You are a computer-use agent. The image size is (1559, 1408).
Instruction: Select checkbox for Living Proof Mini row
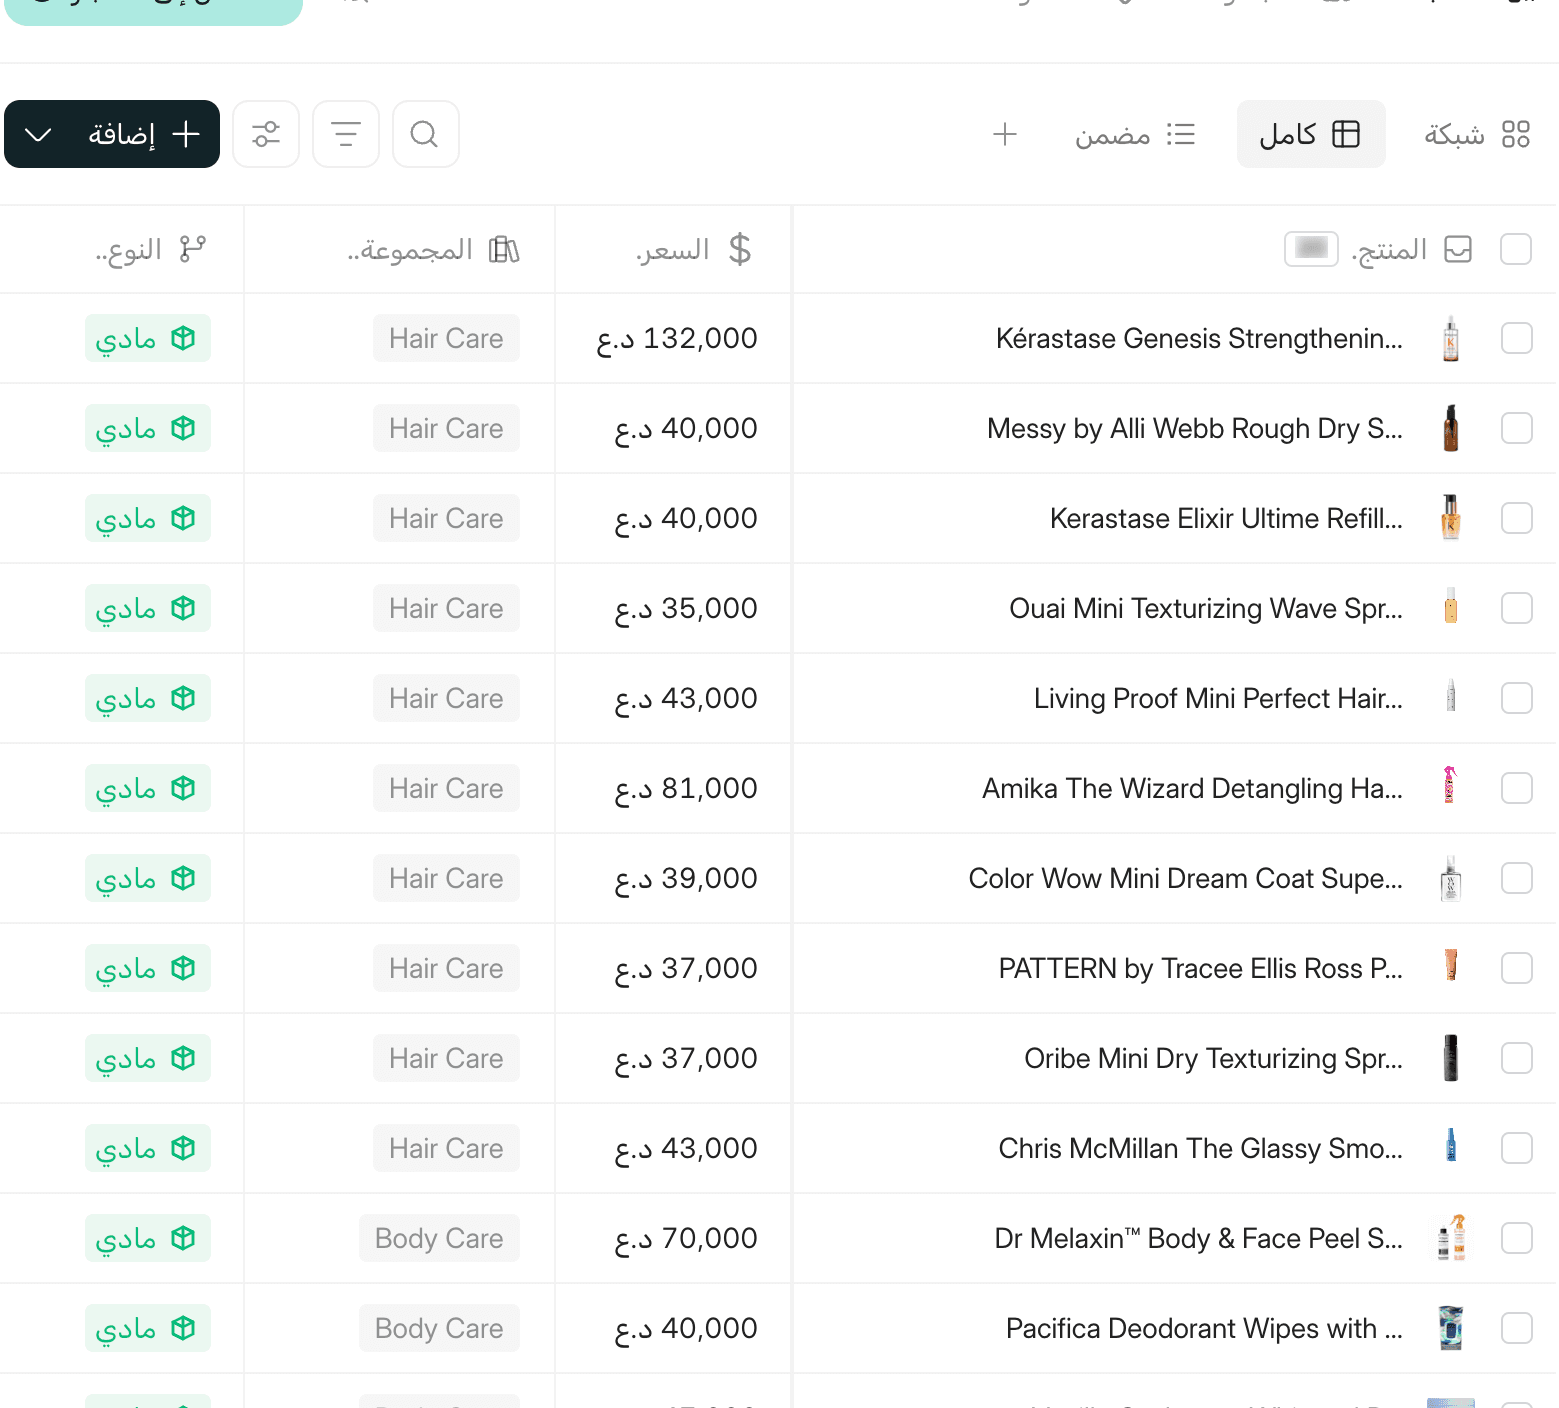click(x=1516, y=698)
